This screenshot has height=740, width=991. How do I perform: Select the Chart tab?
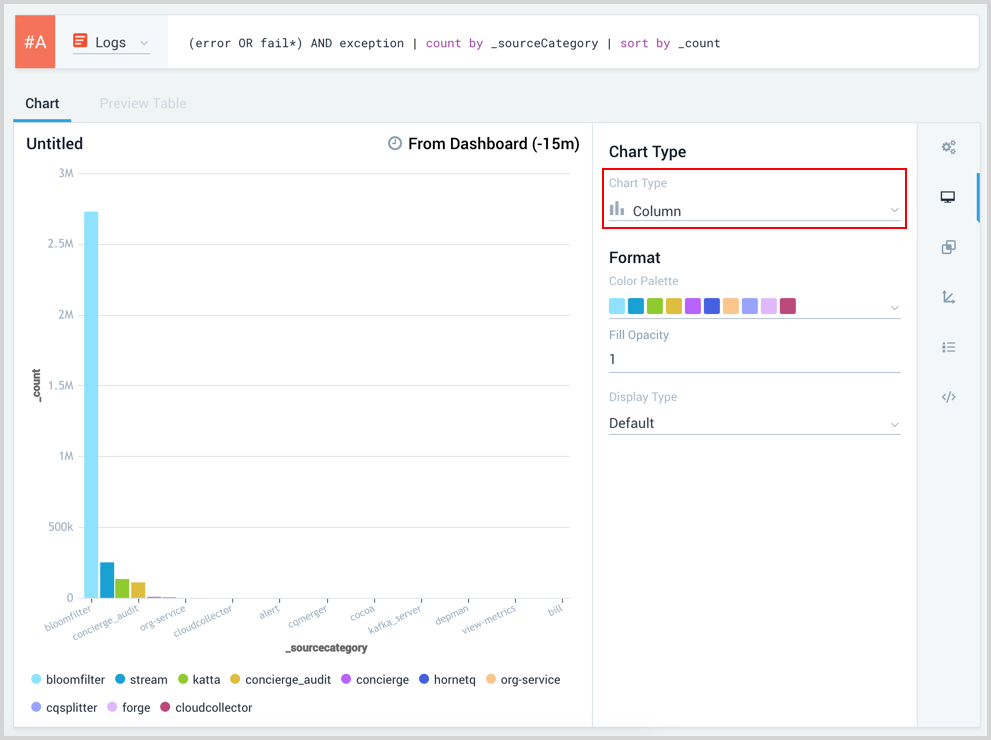[42, 104]
